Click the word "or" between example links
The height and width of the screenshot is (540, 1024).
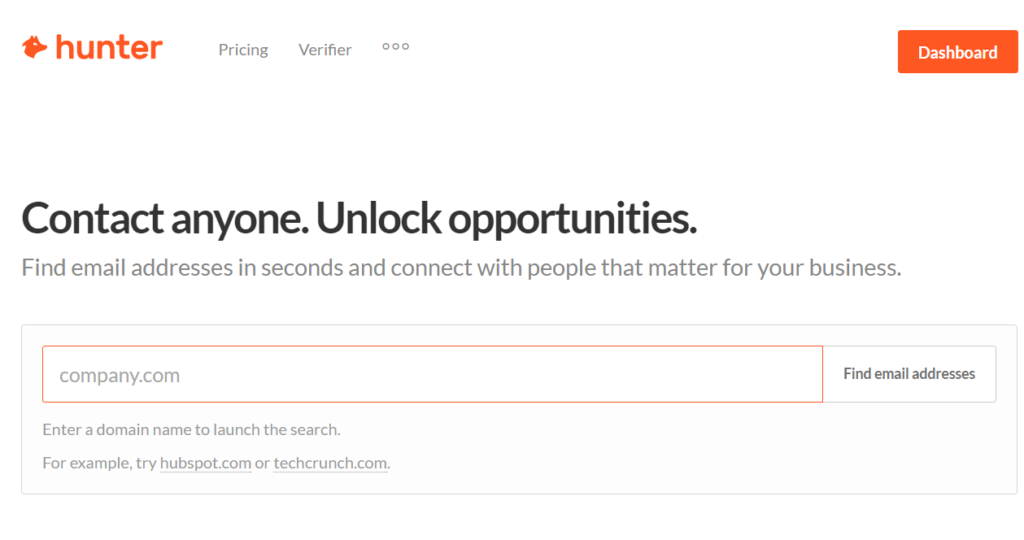click(x=262, y=463)
